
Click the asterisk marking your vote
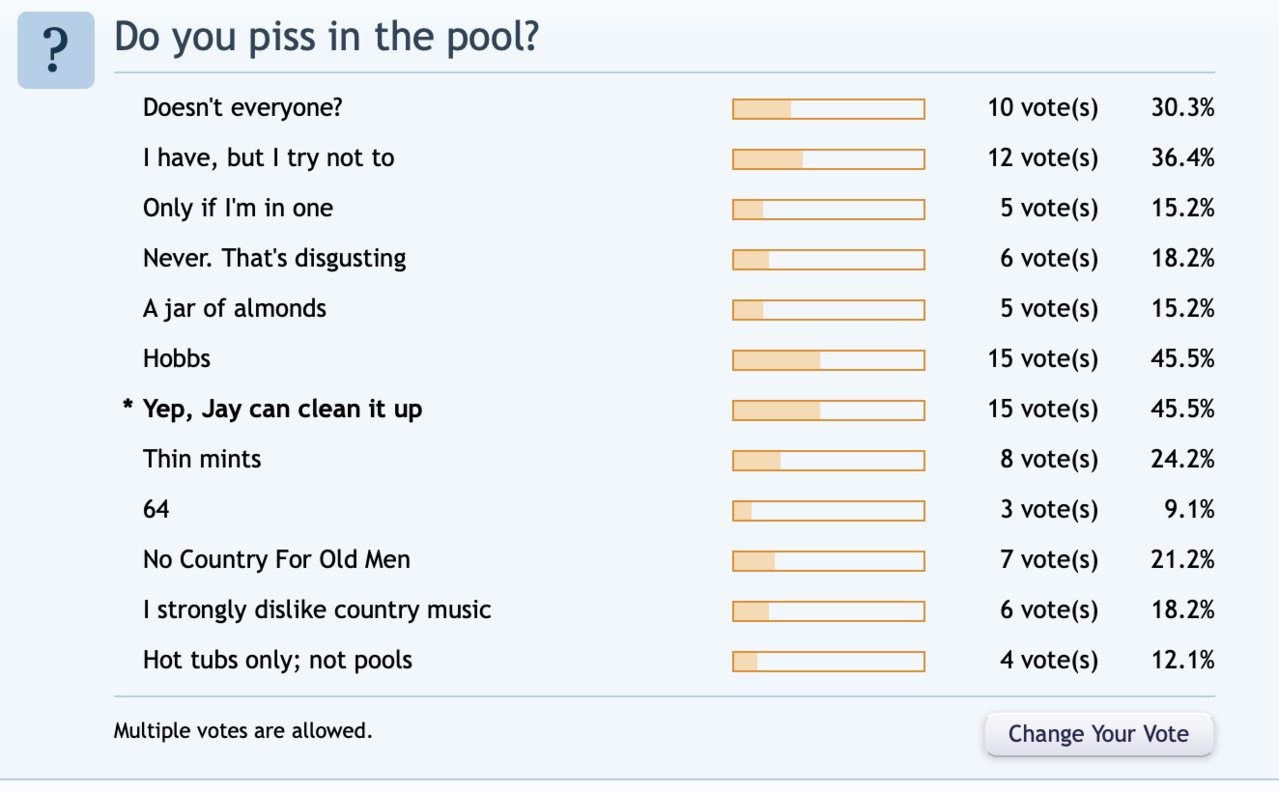(127, 407)
